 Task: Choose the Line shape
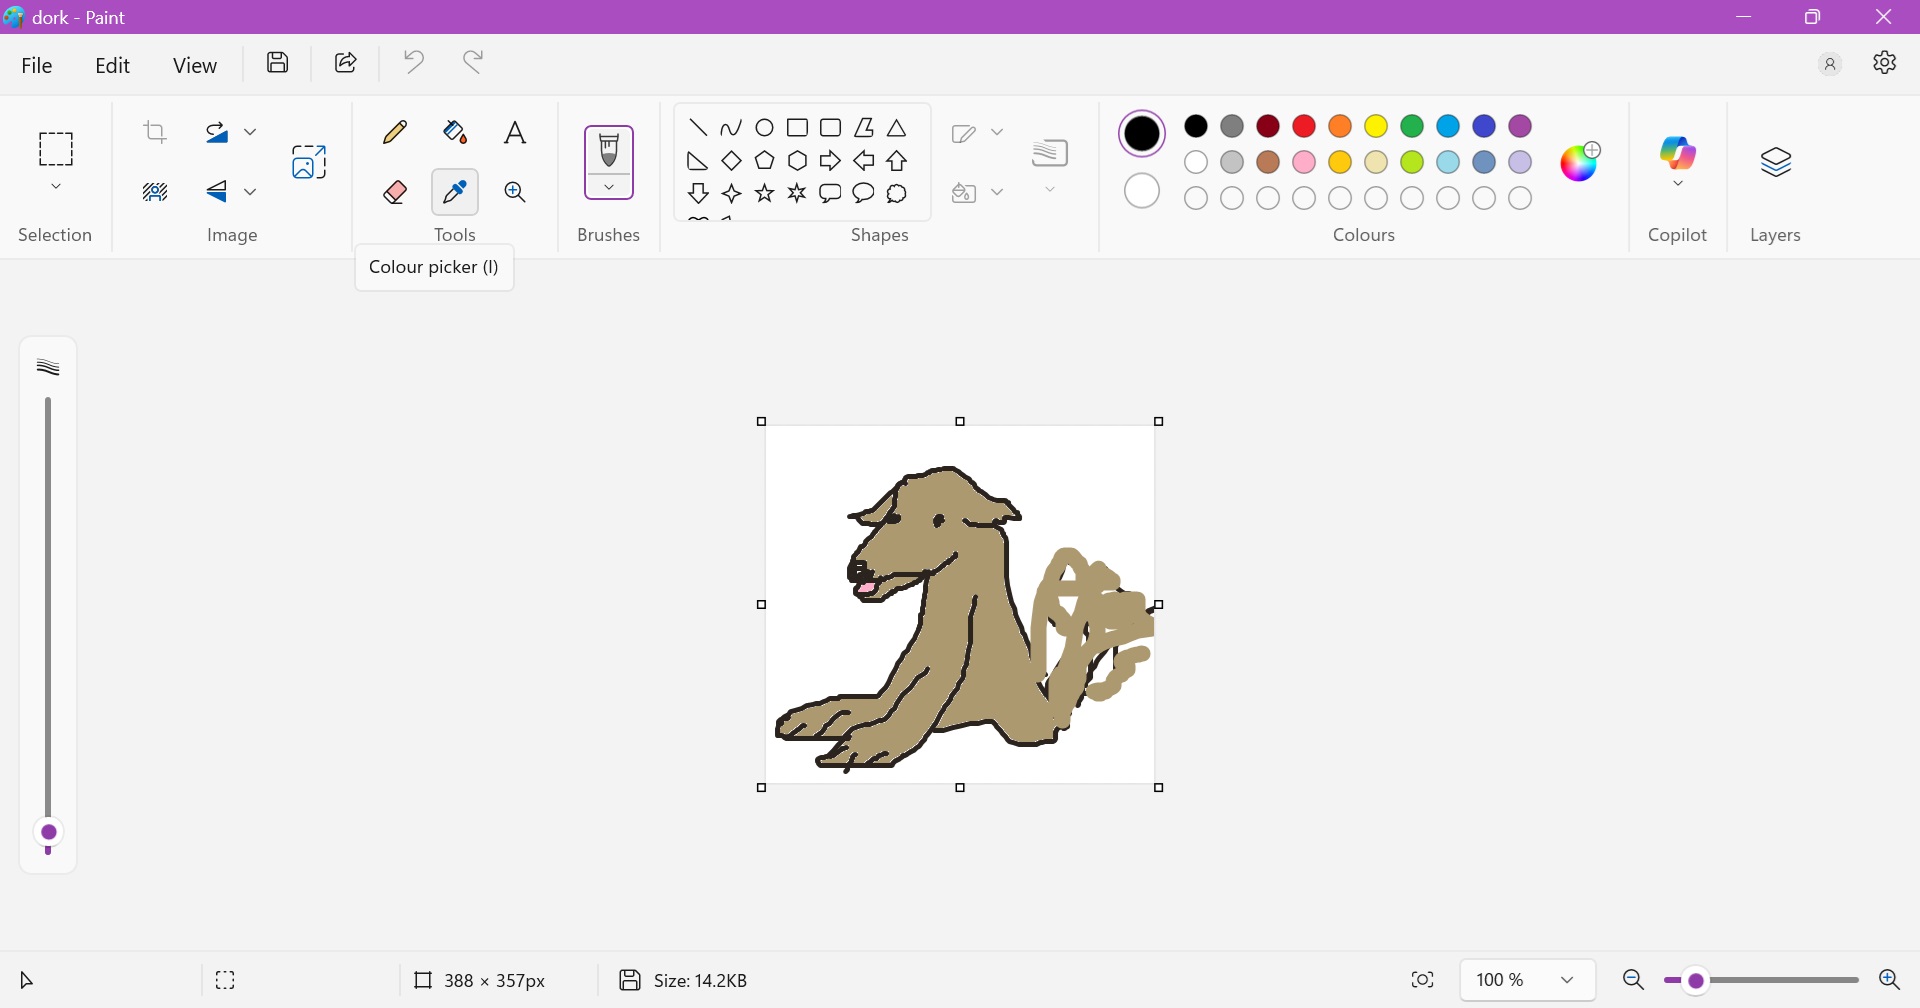(699, 128)
